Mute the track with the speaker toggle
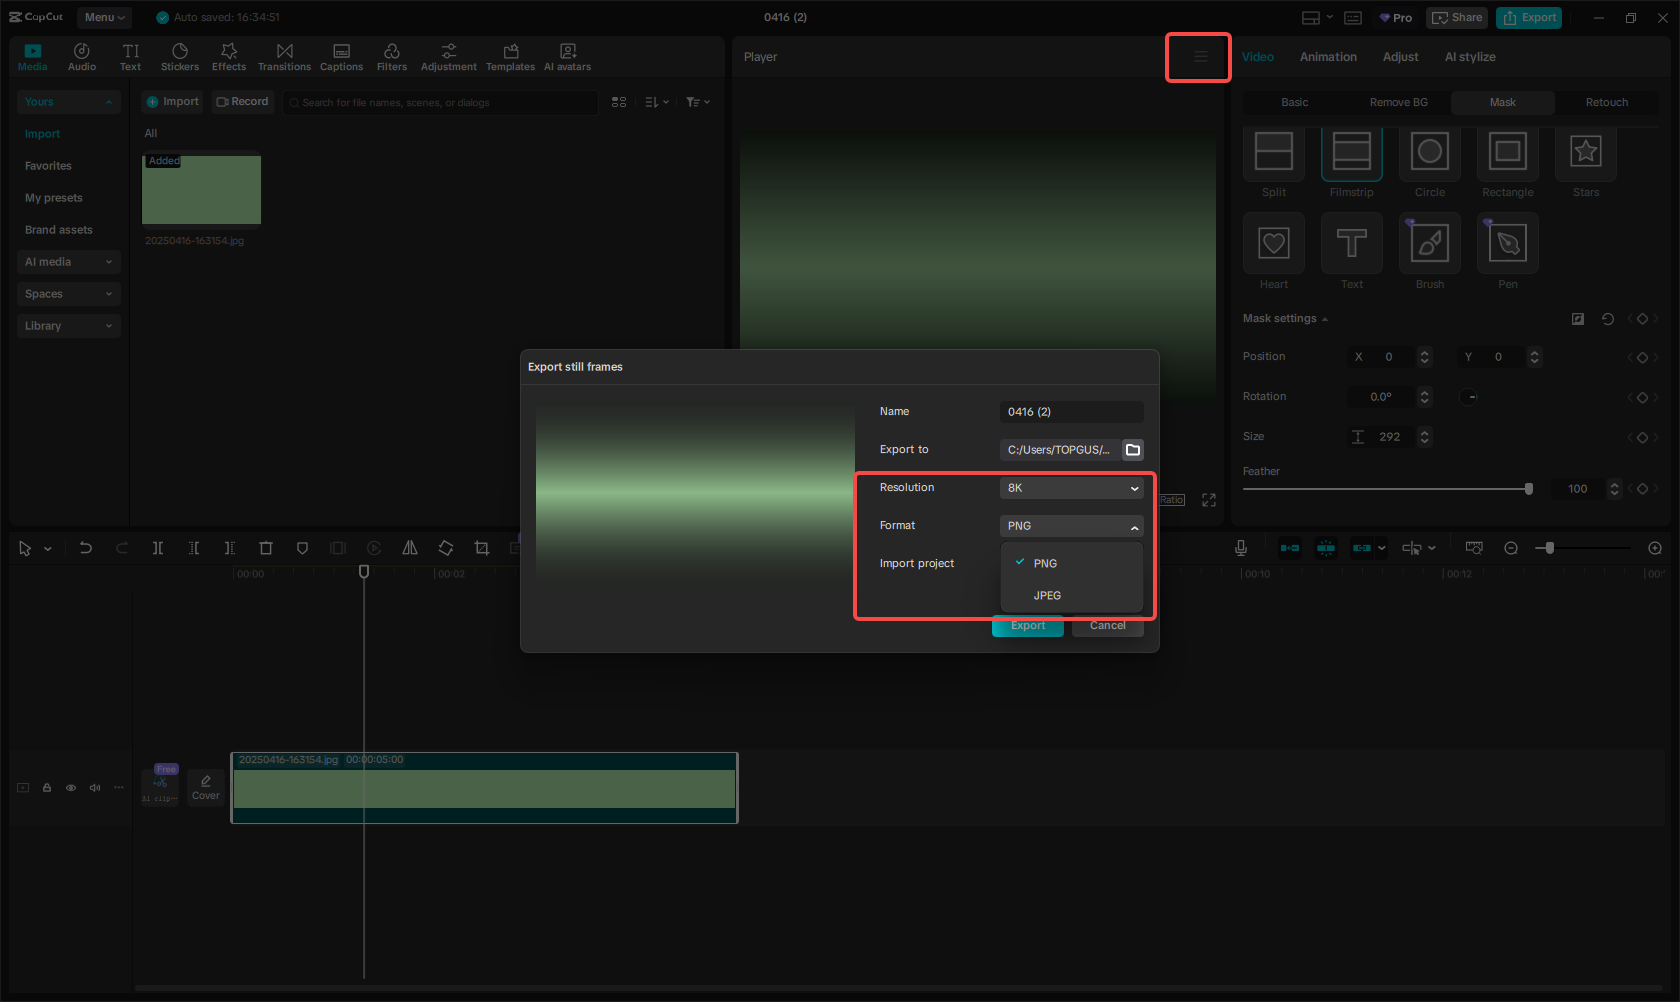 click(x=94, y=788)
